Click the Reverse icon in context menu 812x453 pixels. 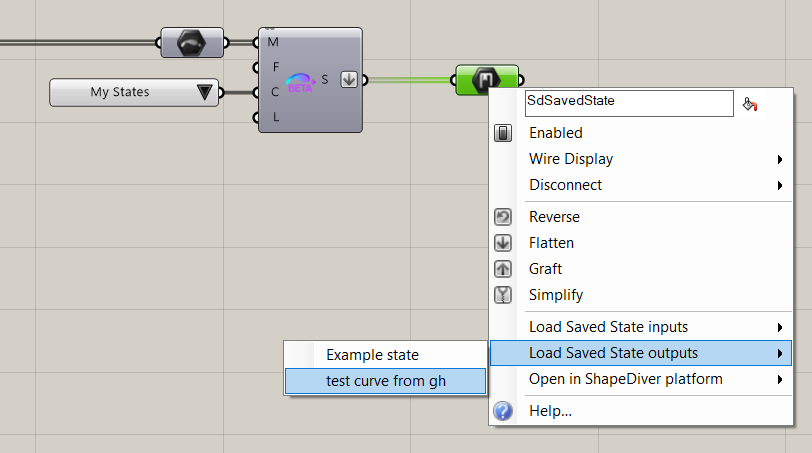504,217
